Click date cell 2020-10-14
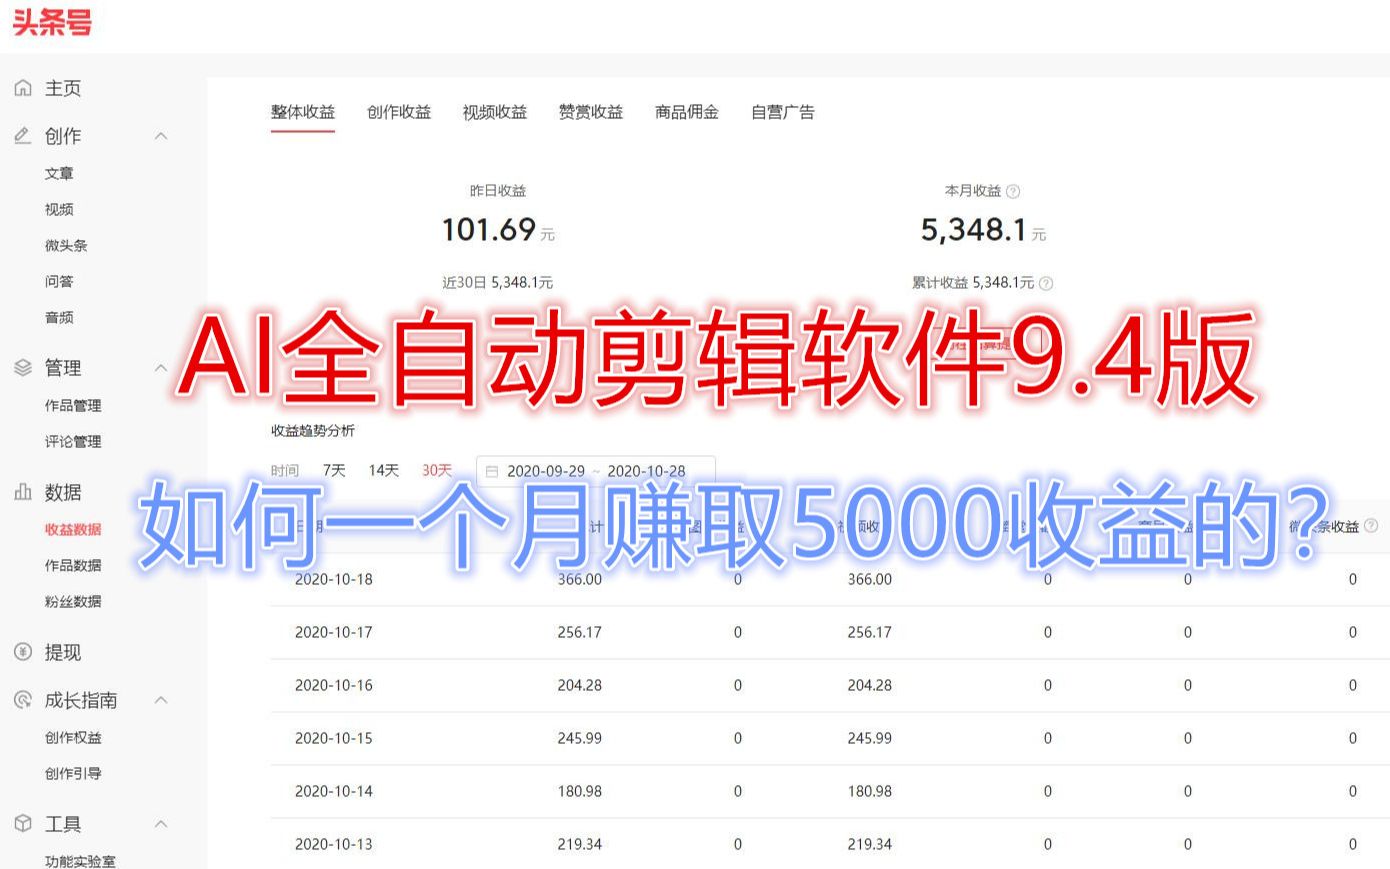 (x=334, y=791)
